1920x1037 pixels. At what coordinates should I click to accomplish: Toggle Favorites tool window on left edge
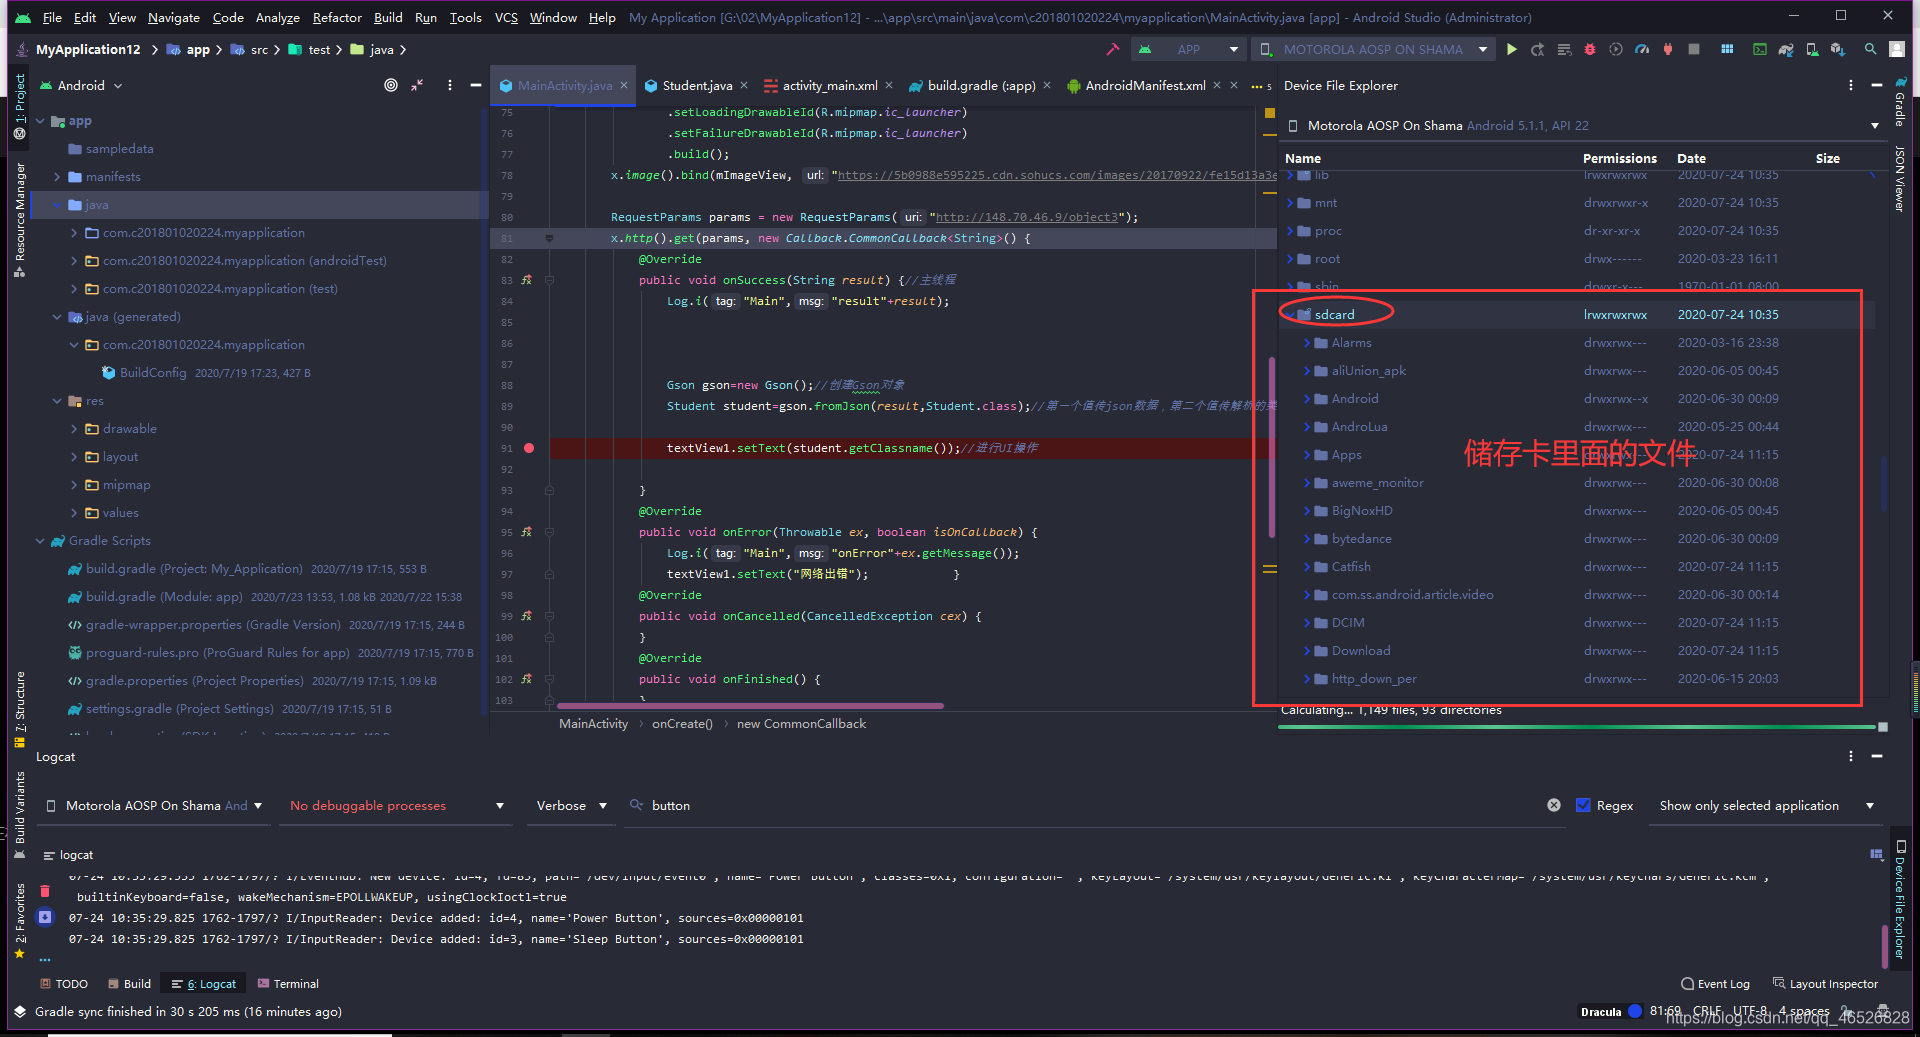pos(19,920)
